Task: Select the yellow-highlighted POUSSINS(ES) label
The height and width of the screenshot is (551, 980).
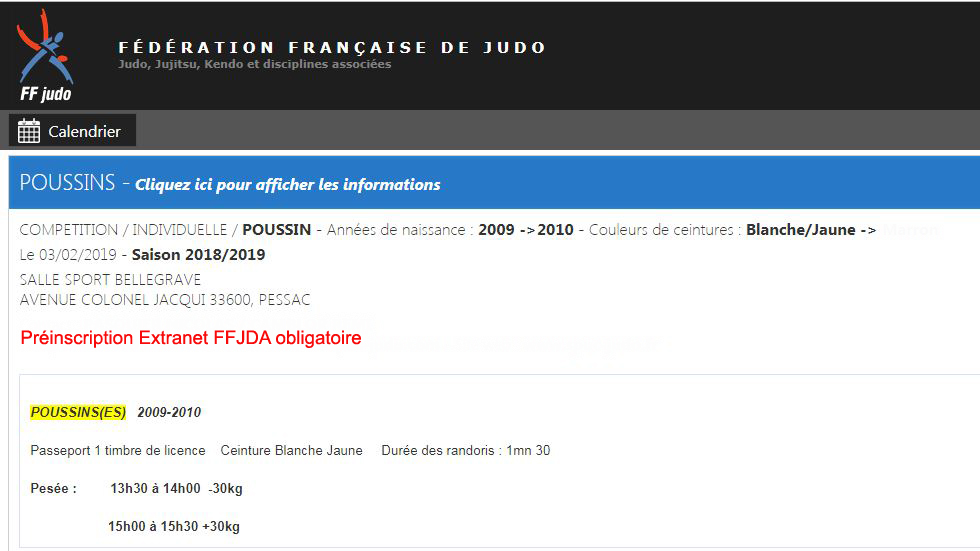Action: point(78,412)
